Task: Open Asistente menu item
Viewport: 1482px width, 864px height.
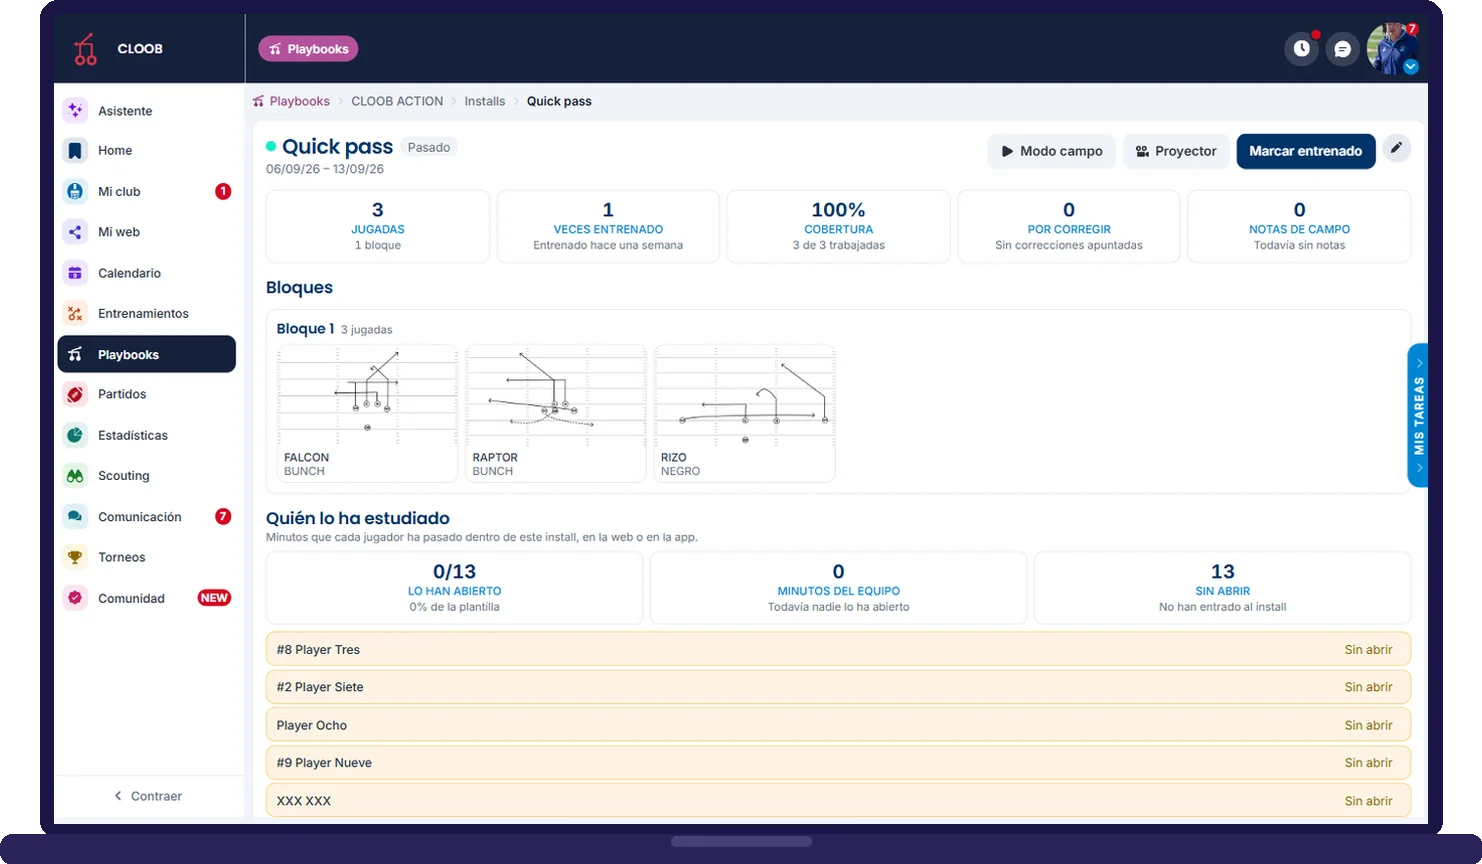Action: pyautogui.click(x=147, y=111)
